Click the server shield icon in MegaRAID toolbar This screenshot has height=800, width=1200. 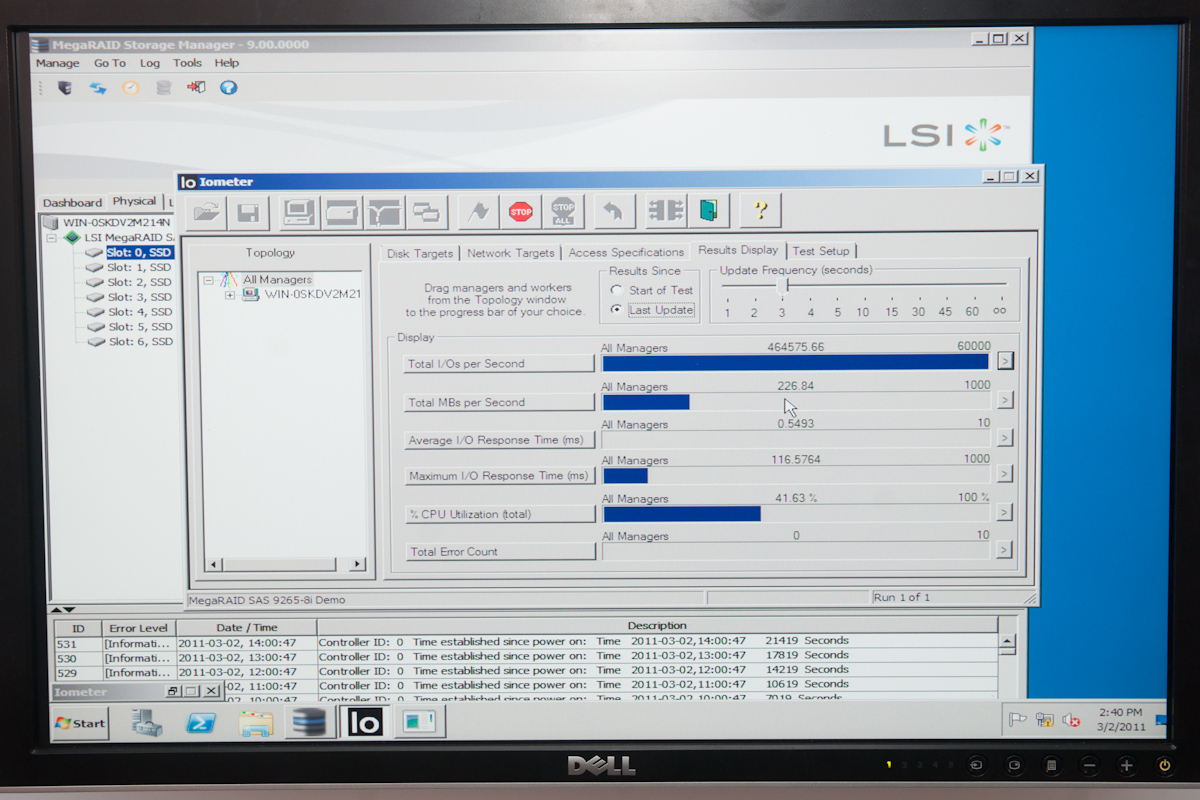[x=65, y=88]
